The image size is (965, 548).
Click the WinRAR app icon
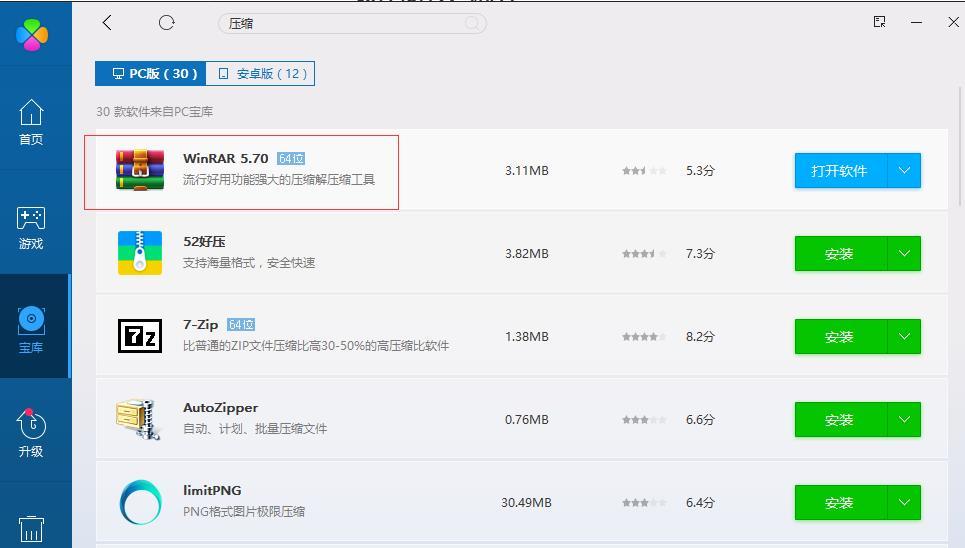click(140, 170)
